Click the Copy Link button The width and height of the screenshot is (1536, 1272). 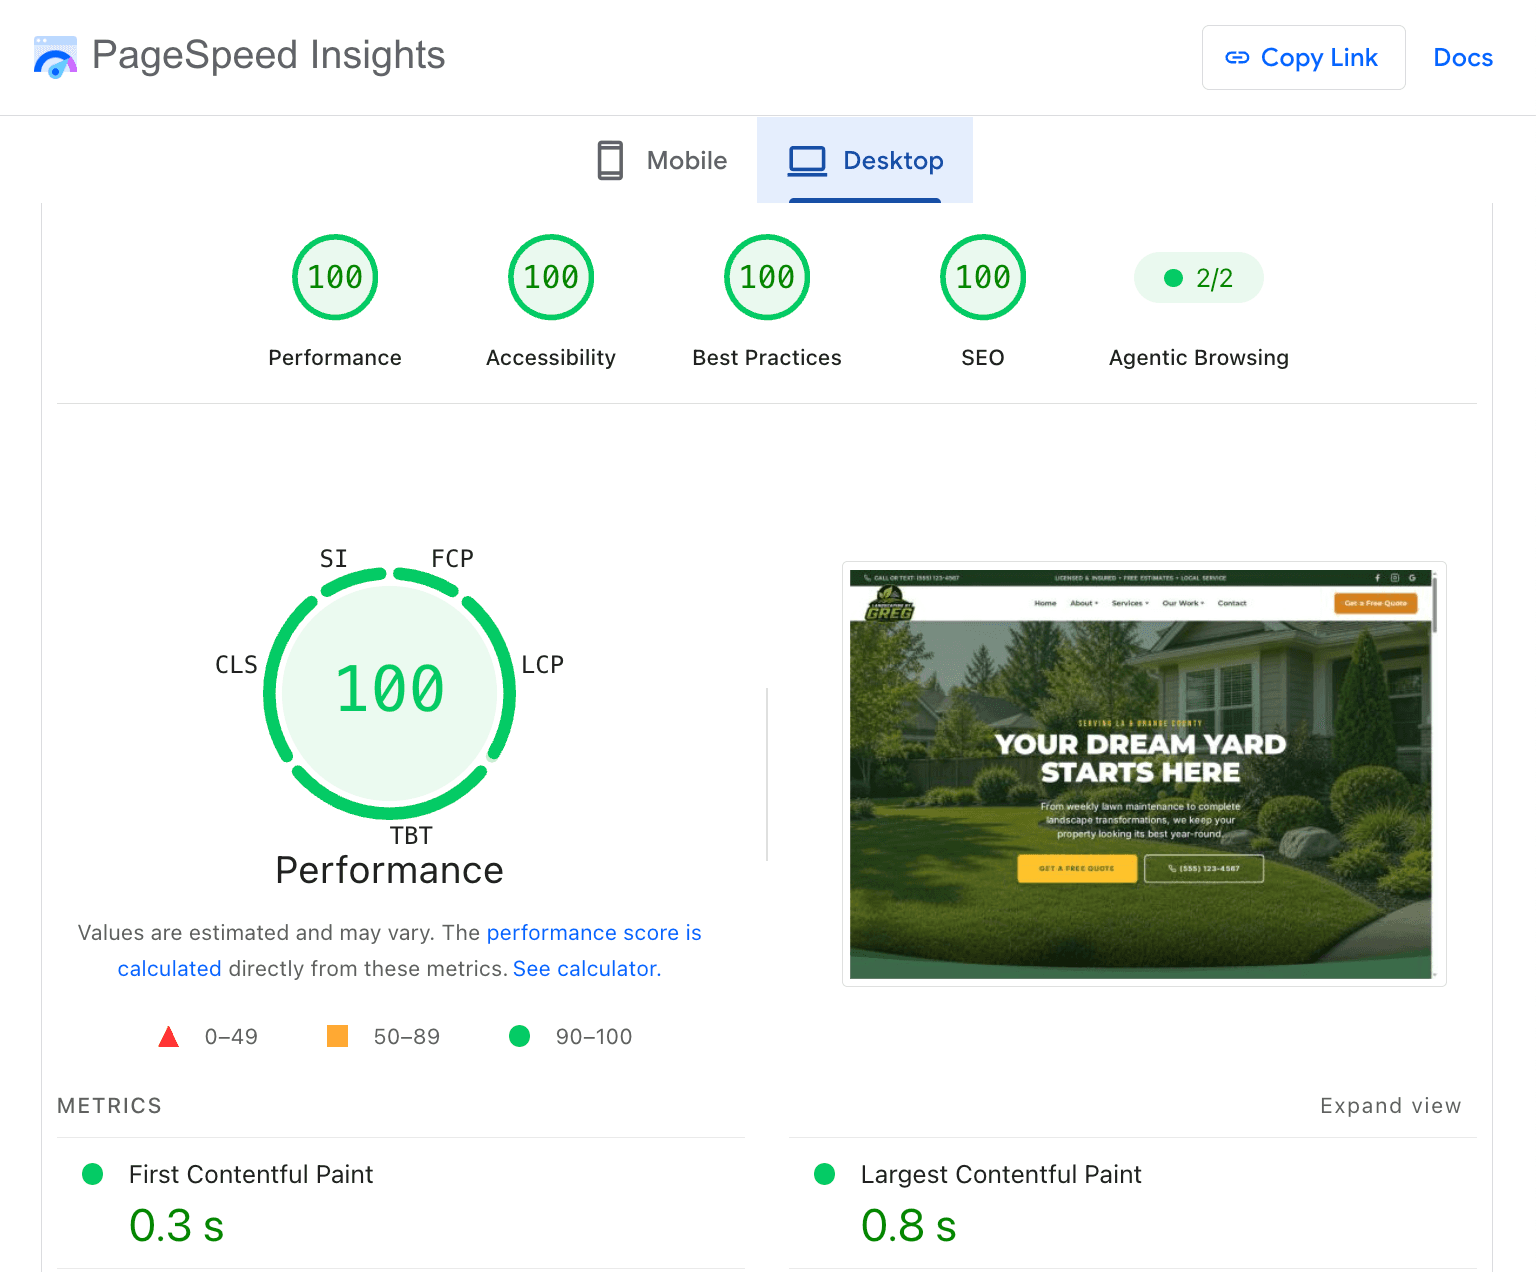[1303, 58]
